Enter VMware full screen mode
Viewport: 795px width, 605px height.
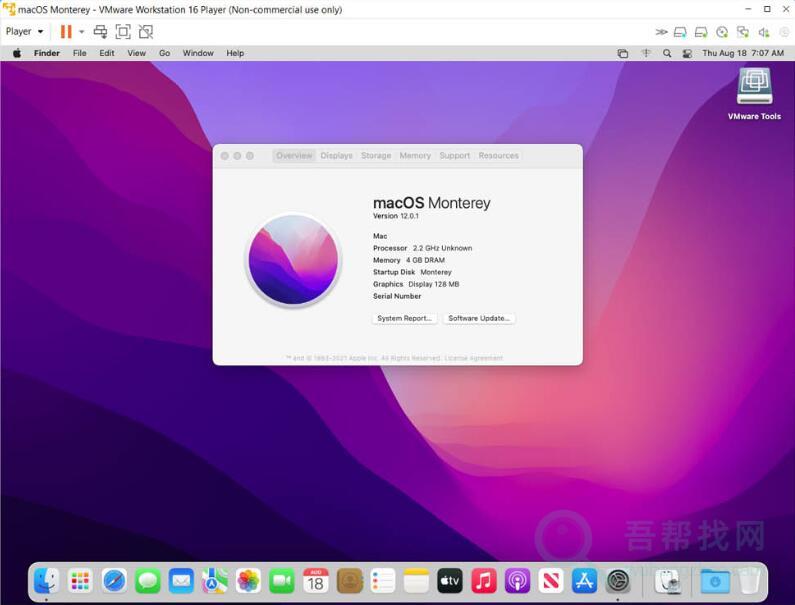[123, 32]
